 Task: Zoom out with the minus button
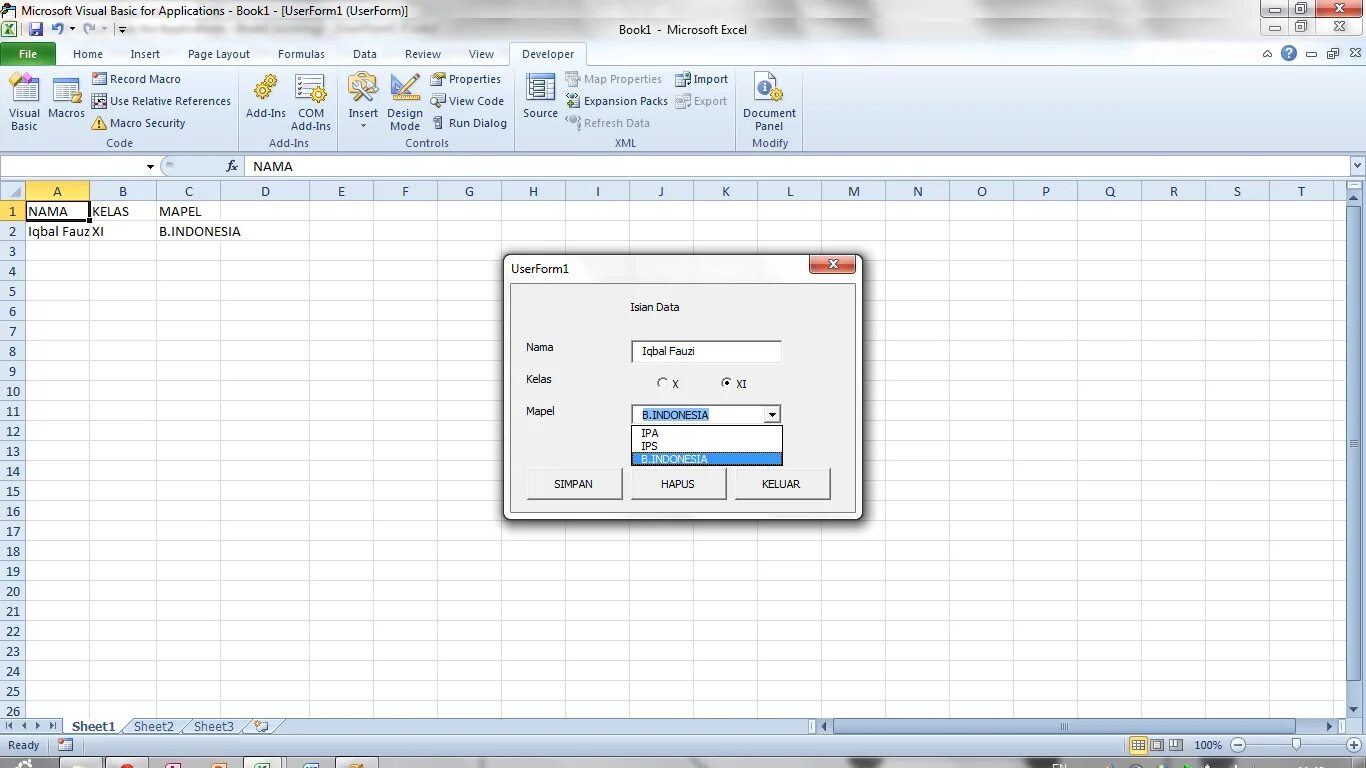coord(1238,745)
